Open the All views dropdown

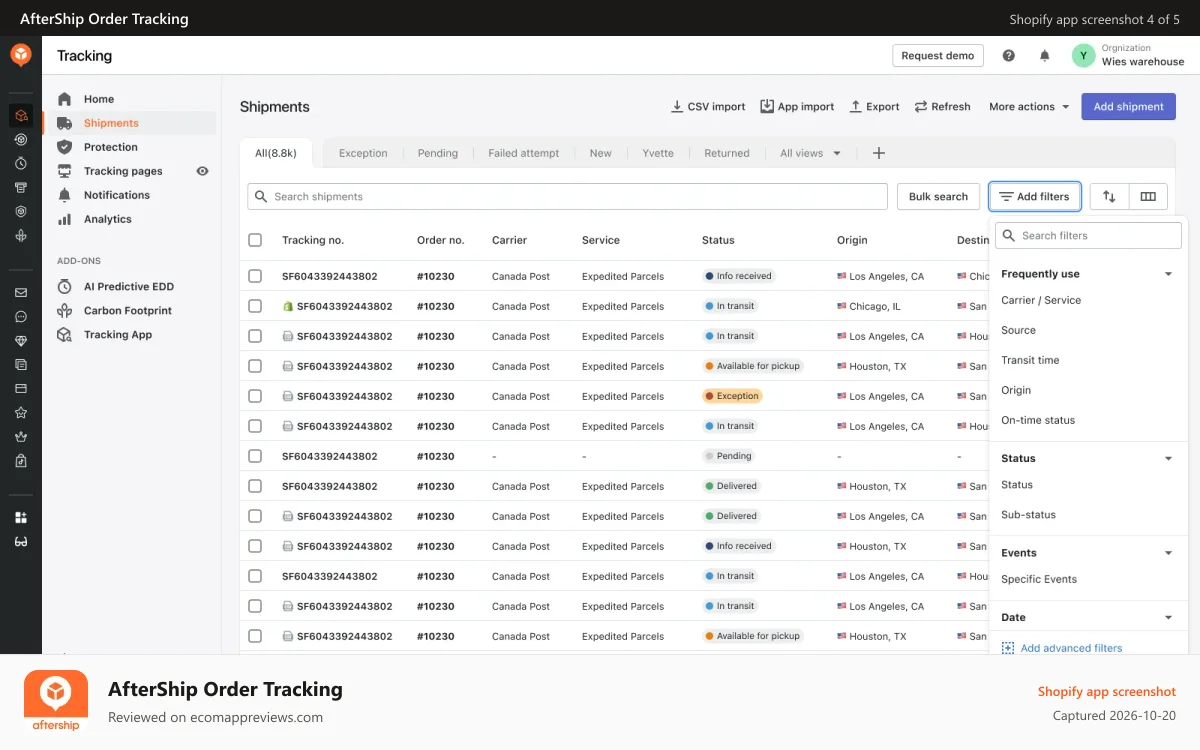[811, 153]
